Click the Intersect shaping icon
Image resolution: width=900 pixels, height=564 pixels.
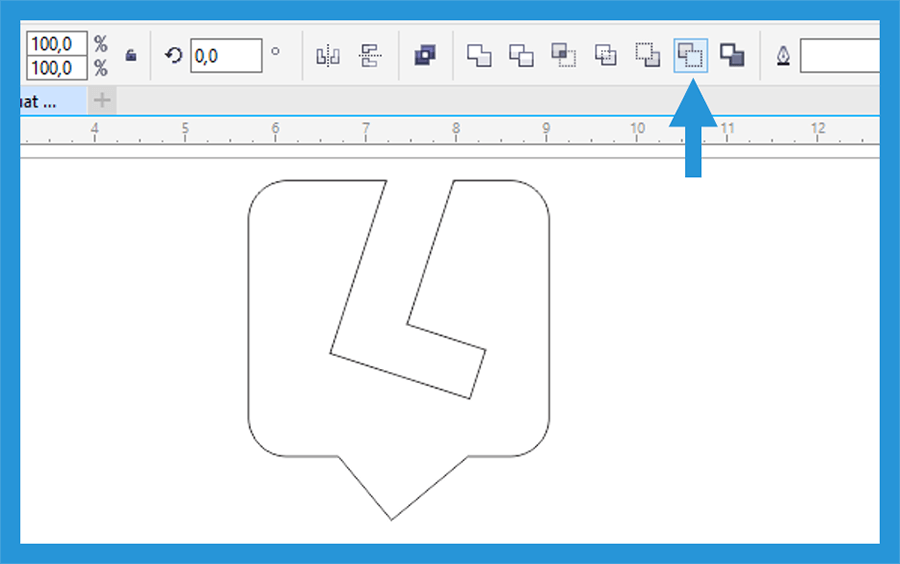point(564,55)
